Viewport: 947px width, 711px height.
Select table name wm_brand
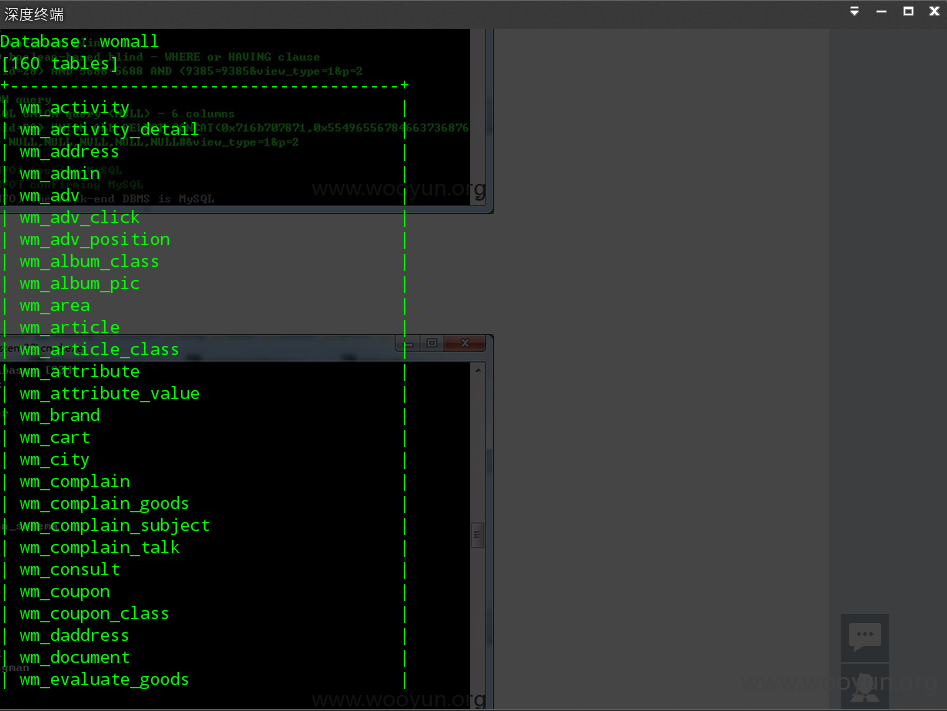tap(60, 416)
